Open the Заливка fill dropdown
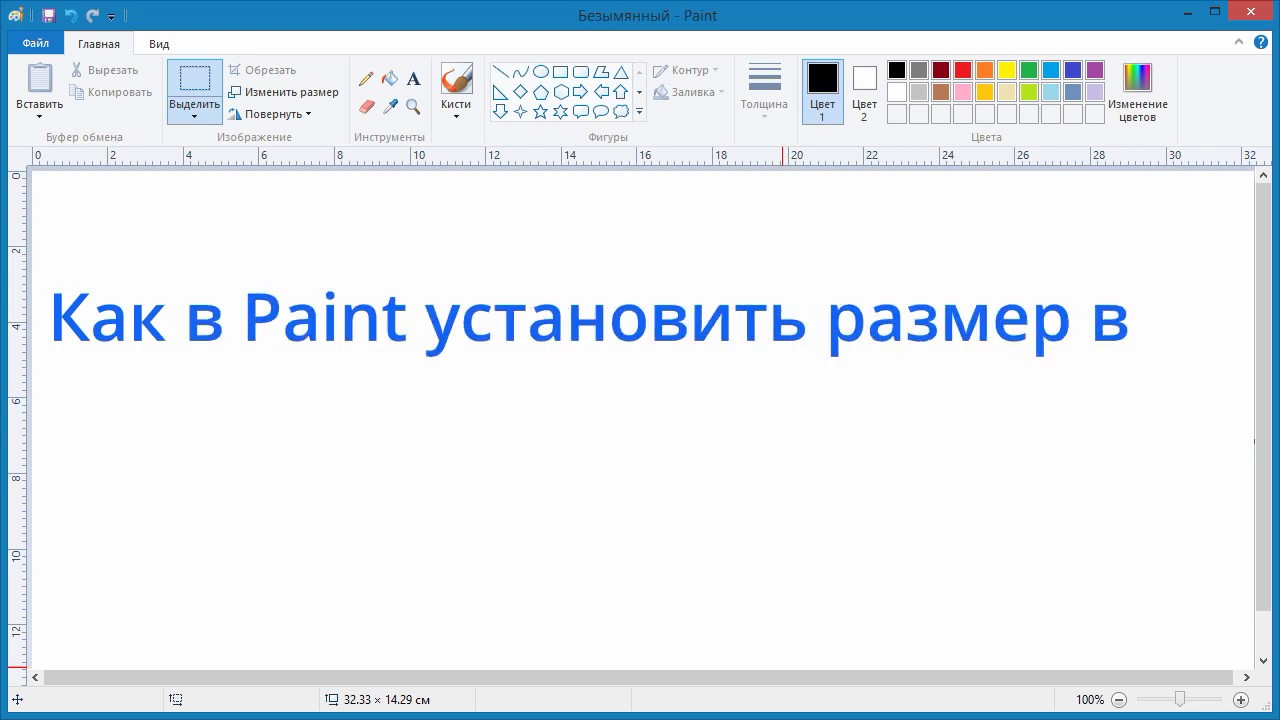 (x=689, y=92)
